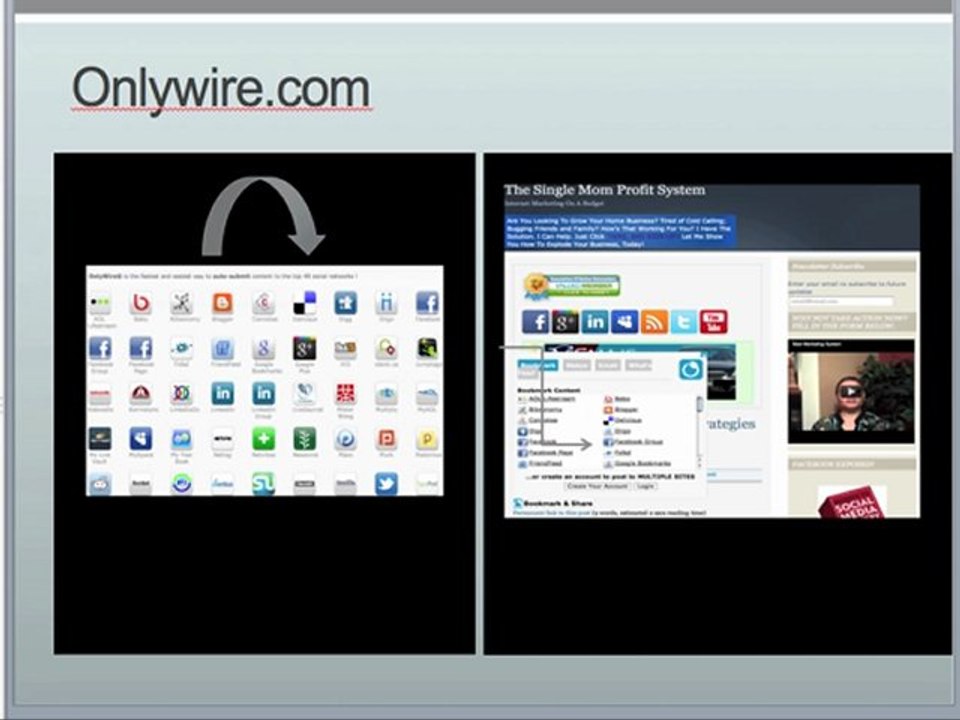Select the Bookmark tab in the popup
960x720 pixels.
[538, 366]
